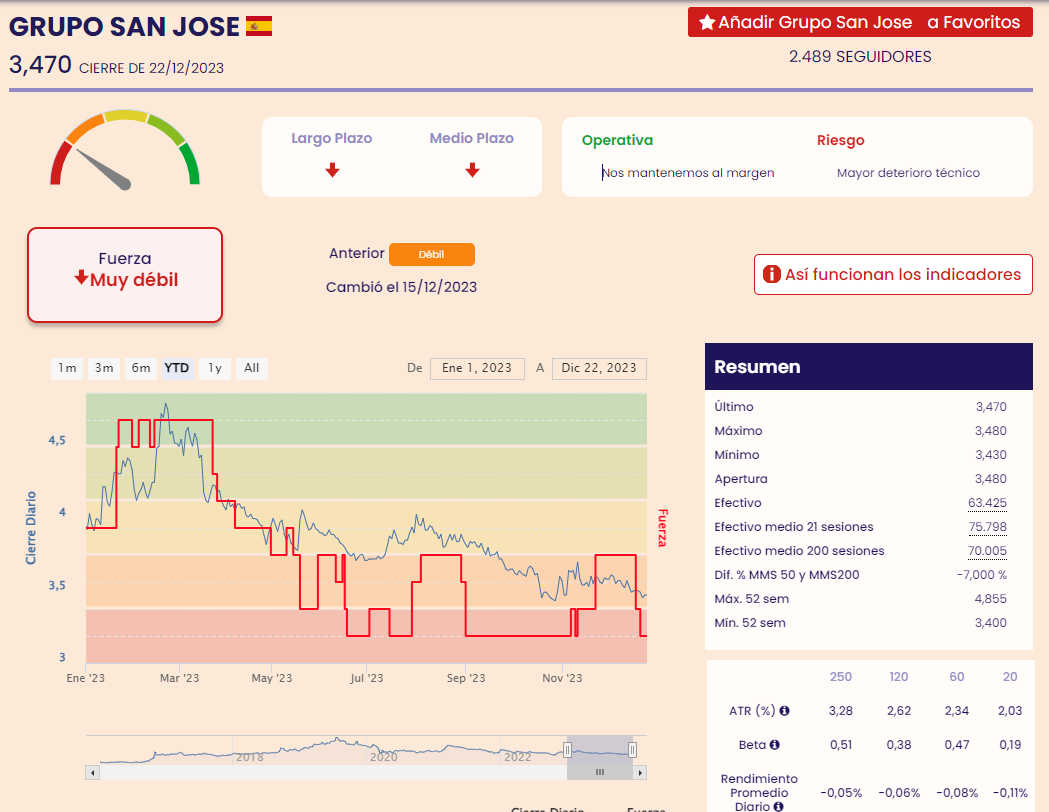
Task: Click the Largo Plazo label
Action: tap(331, 138)
